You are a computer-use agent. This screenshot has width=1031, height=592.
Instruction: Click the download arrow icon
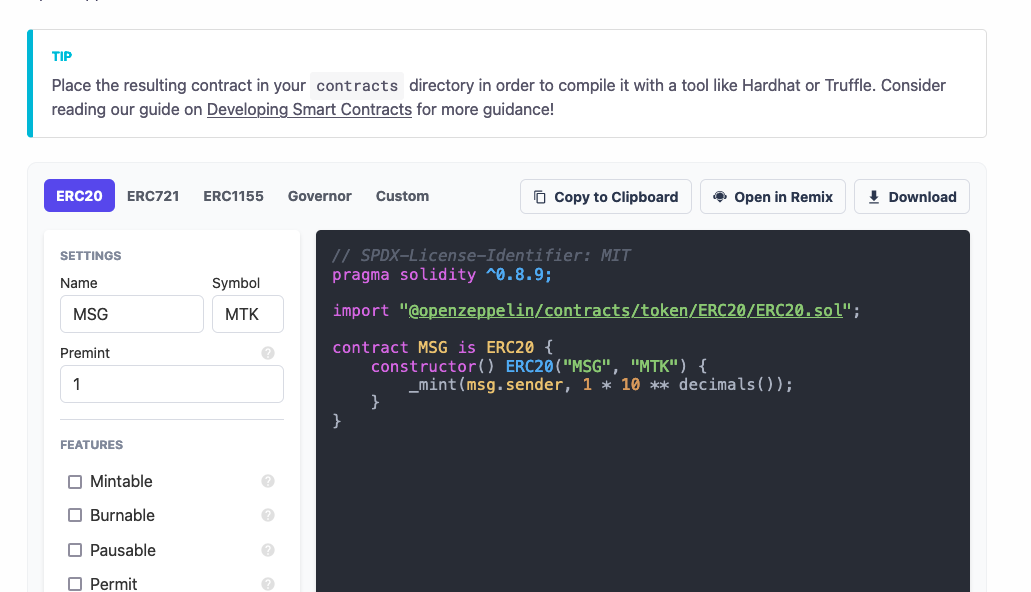(x=874, y=197)
